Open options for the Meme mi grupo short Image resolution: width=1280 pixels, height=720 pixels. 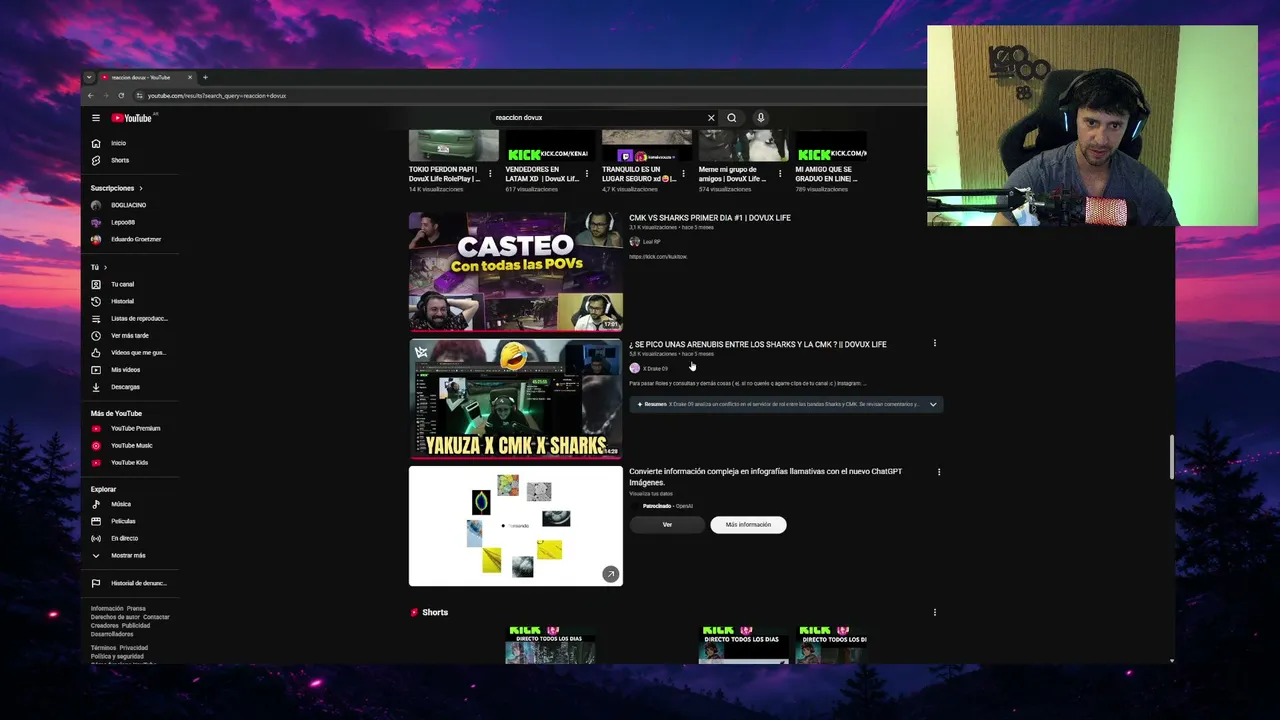tap(780, 174)
